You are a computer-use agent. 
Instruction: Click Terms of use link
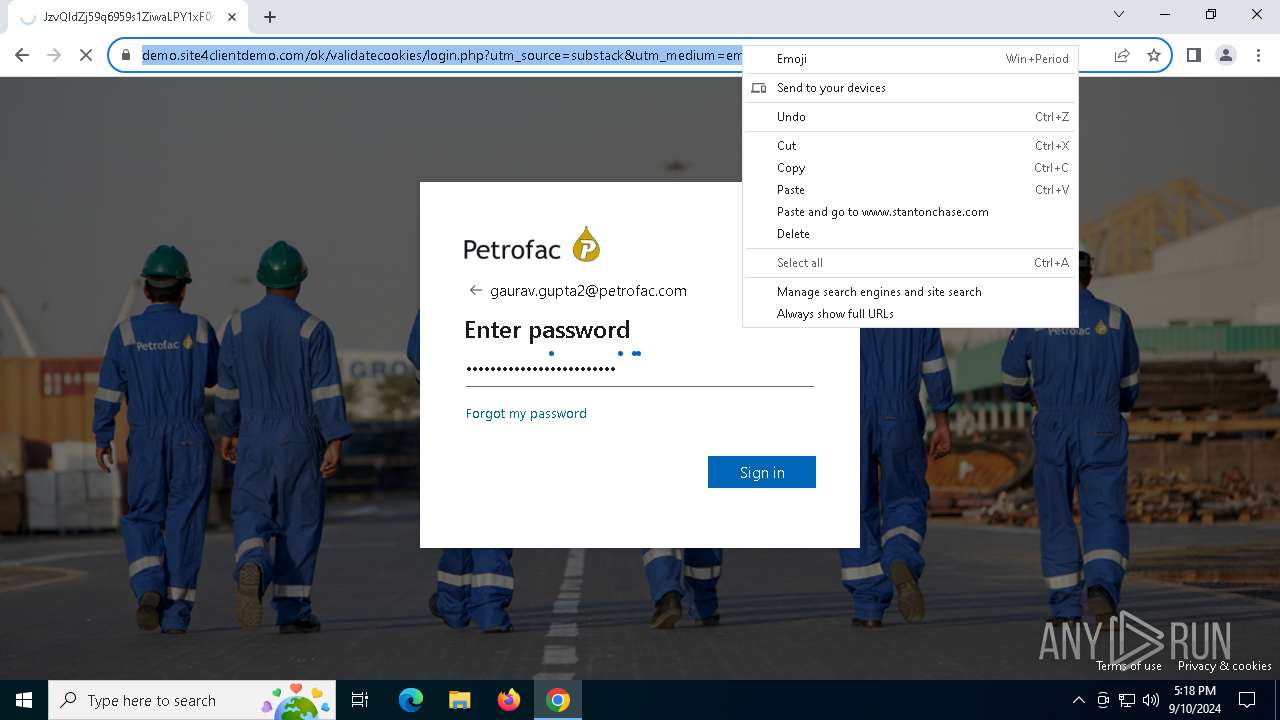(x=1128, y=666)
